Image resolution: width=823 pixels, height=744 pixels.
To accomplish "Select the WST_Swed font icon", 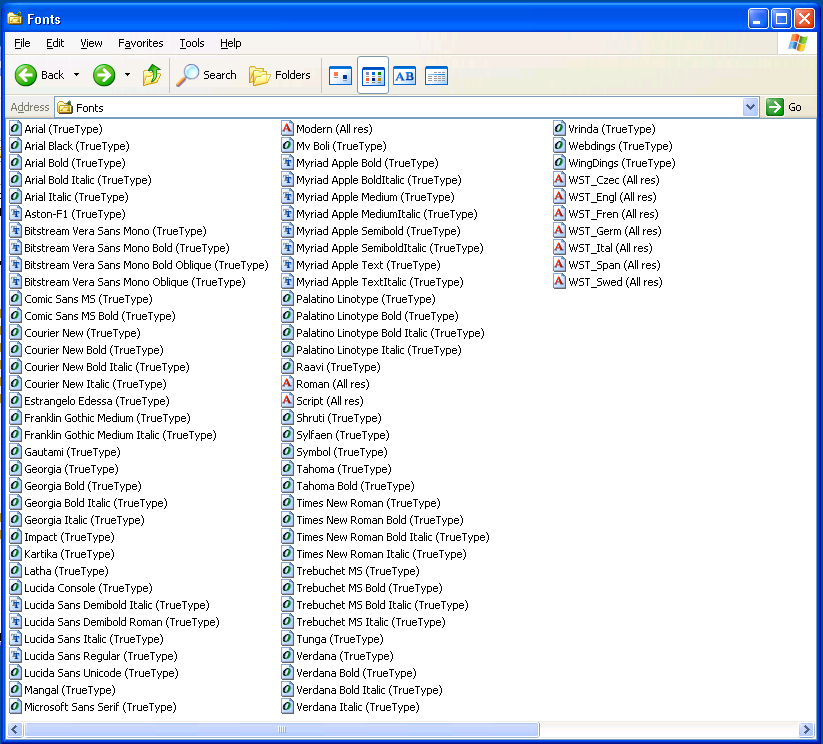I will point(560,282).
